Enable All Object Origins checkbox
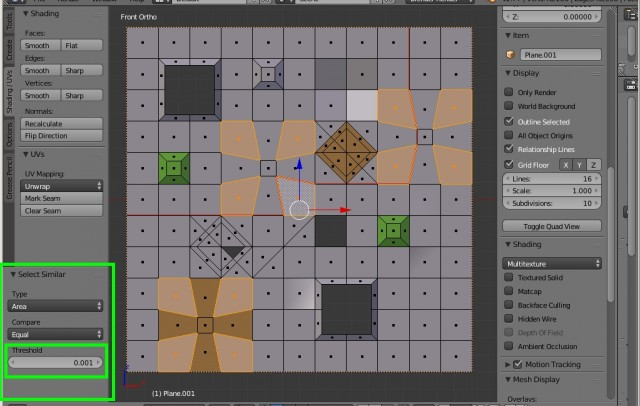The image size is (640, 406). [509, 135]
